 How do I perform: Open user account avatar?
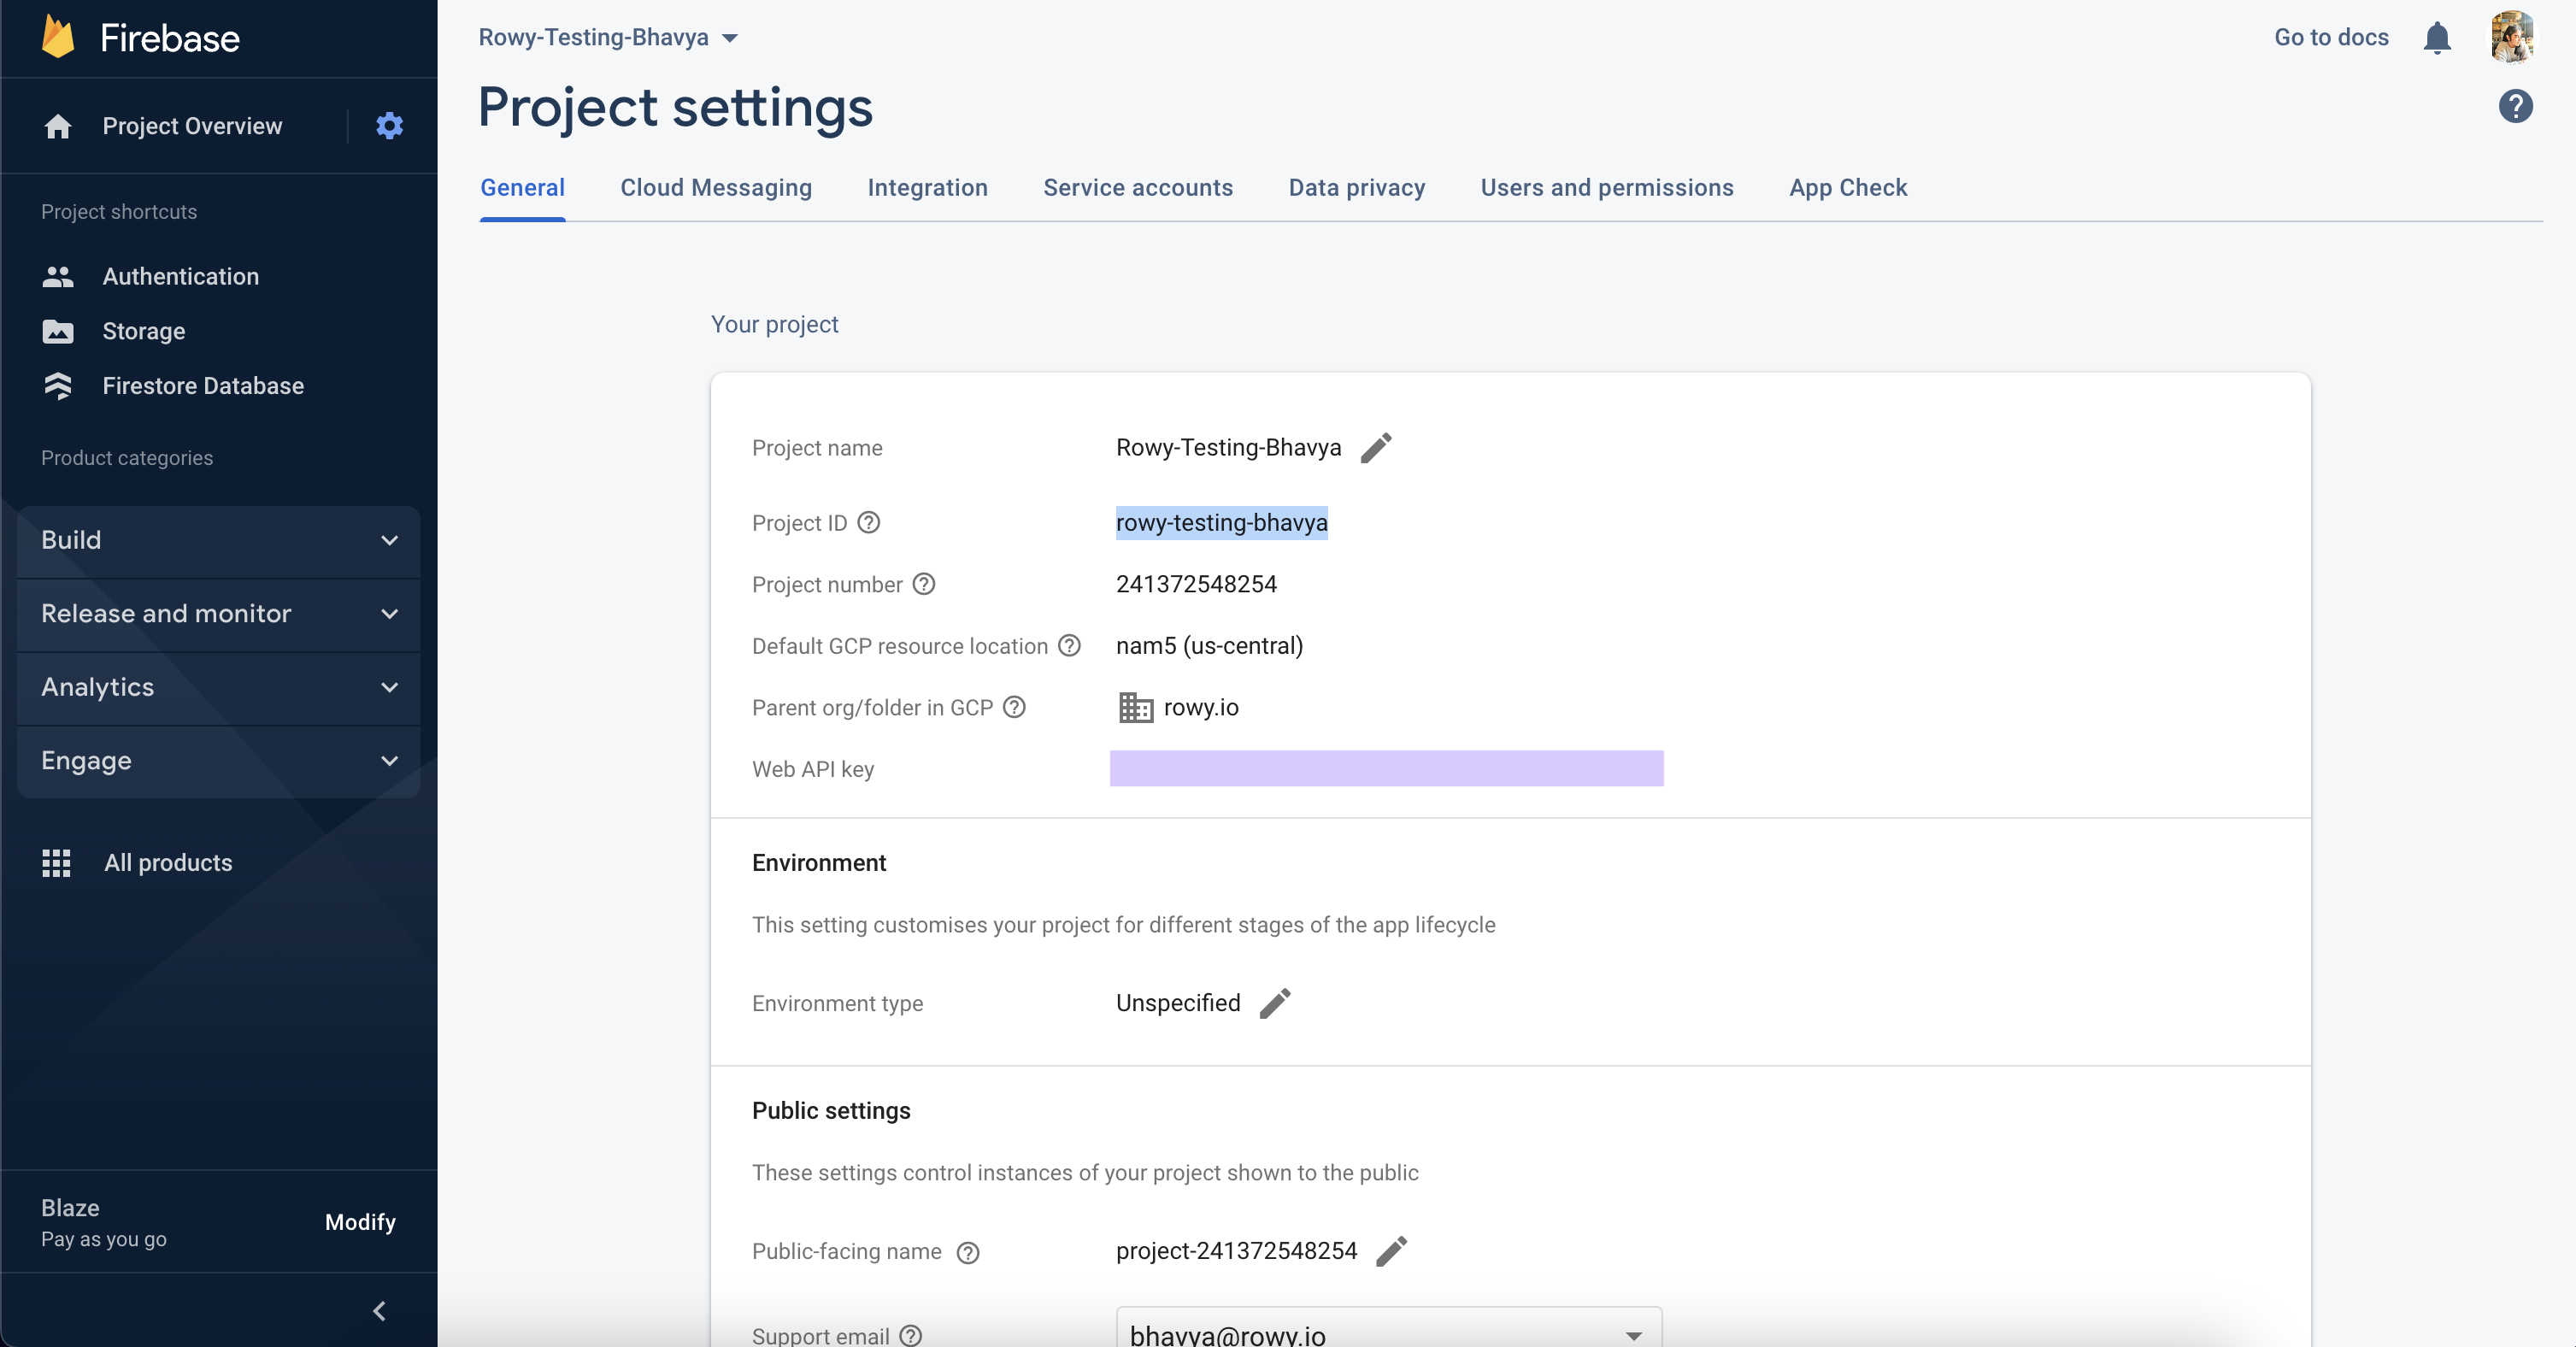[x=2511, y=38]
